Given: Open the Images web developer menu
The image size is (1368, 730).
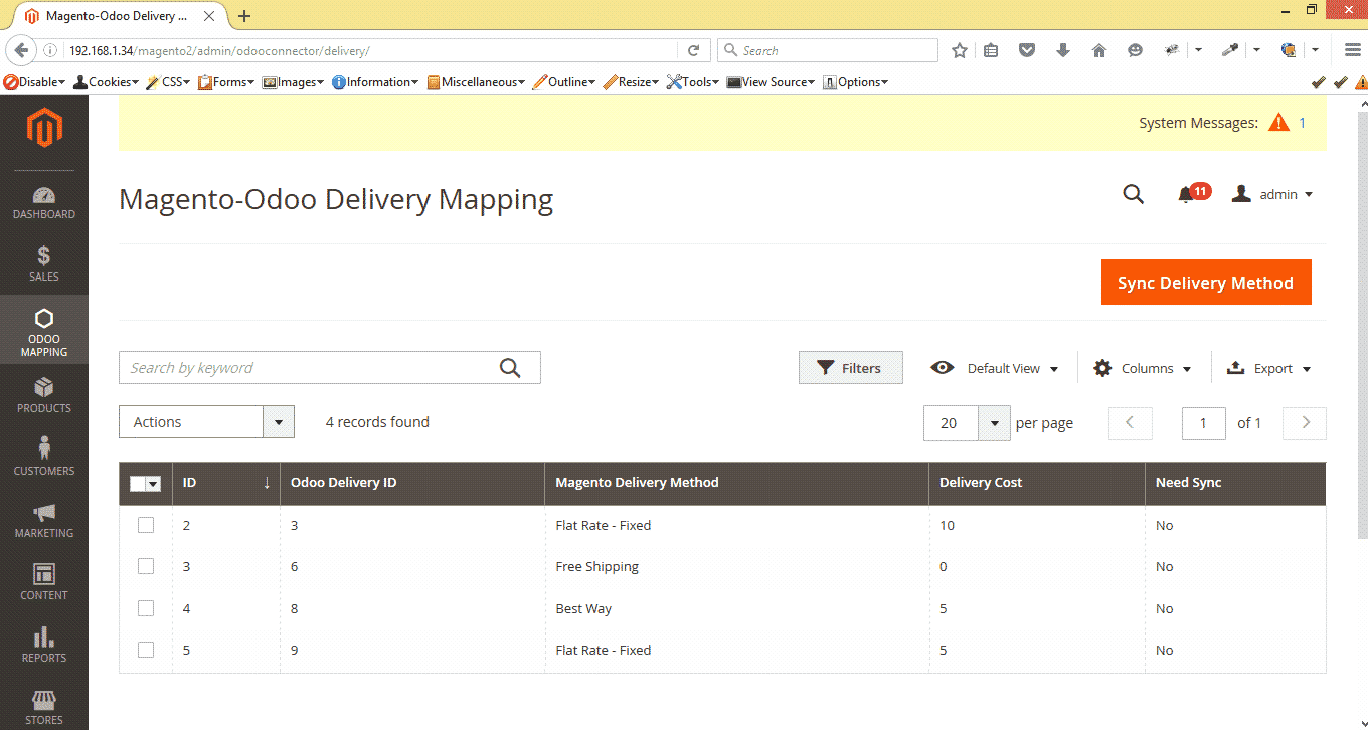Looking at the screenshot, I should (x=294, y=82).
